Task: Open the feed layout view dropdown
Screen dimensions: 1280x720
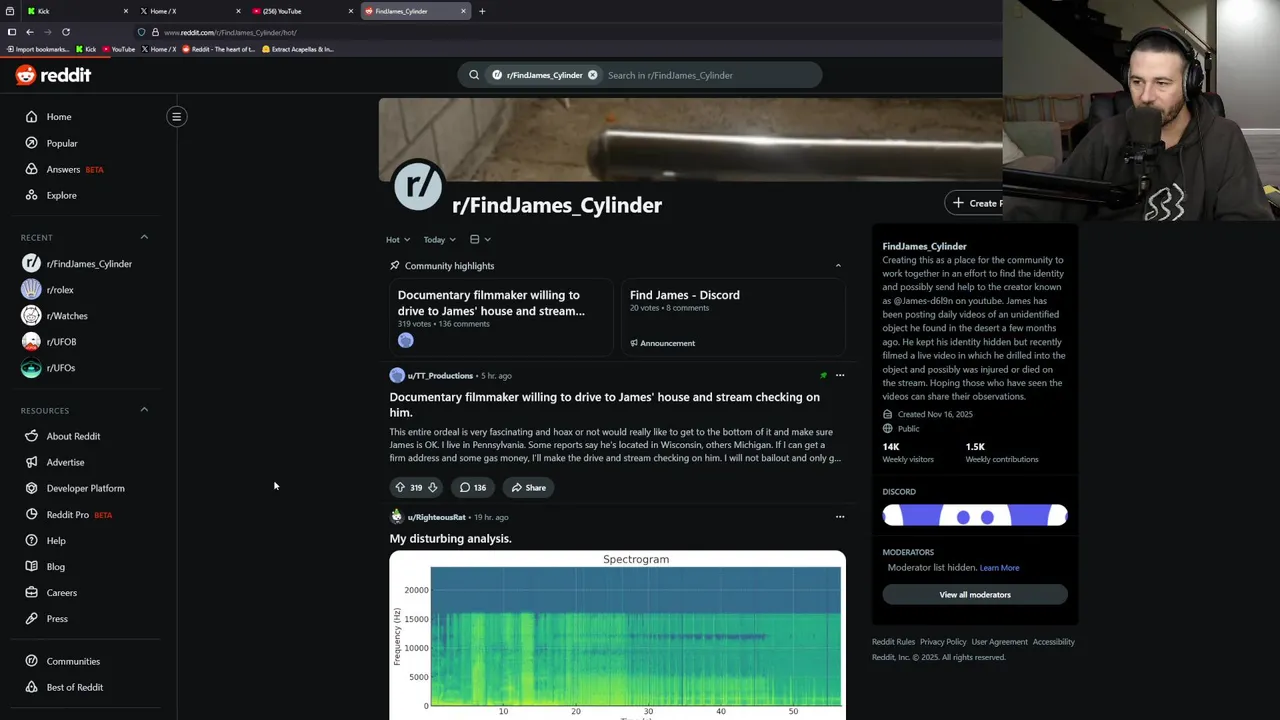Action: point(480,240)
